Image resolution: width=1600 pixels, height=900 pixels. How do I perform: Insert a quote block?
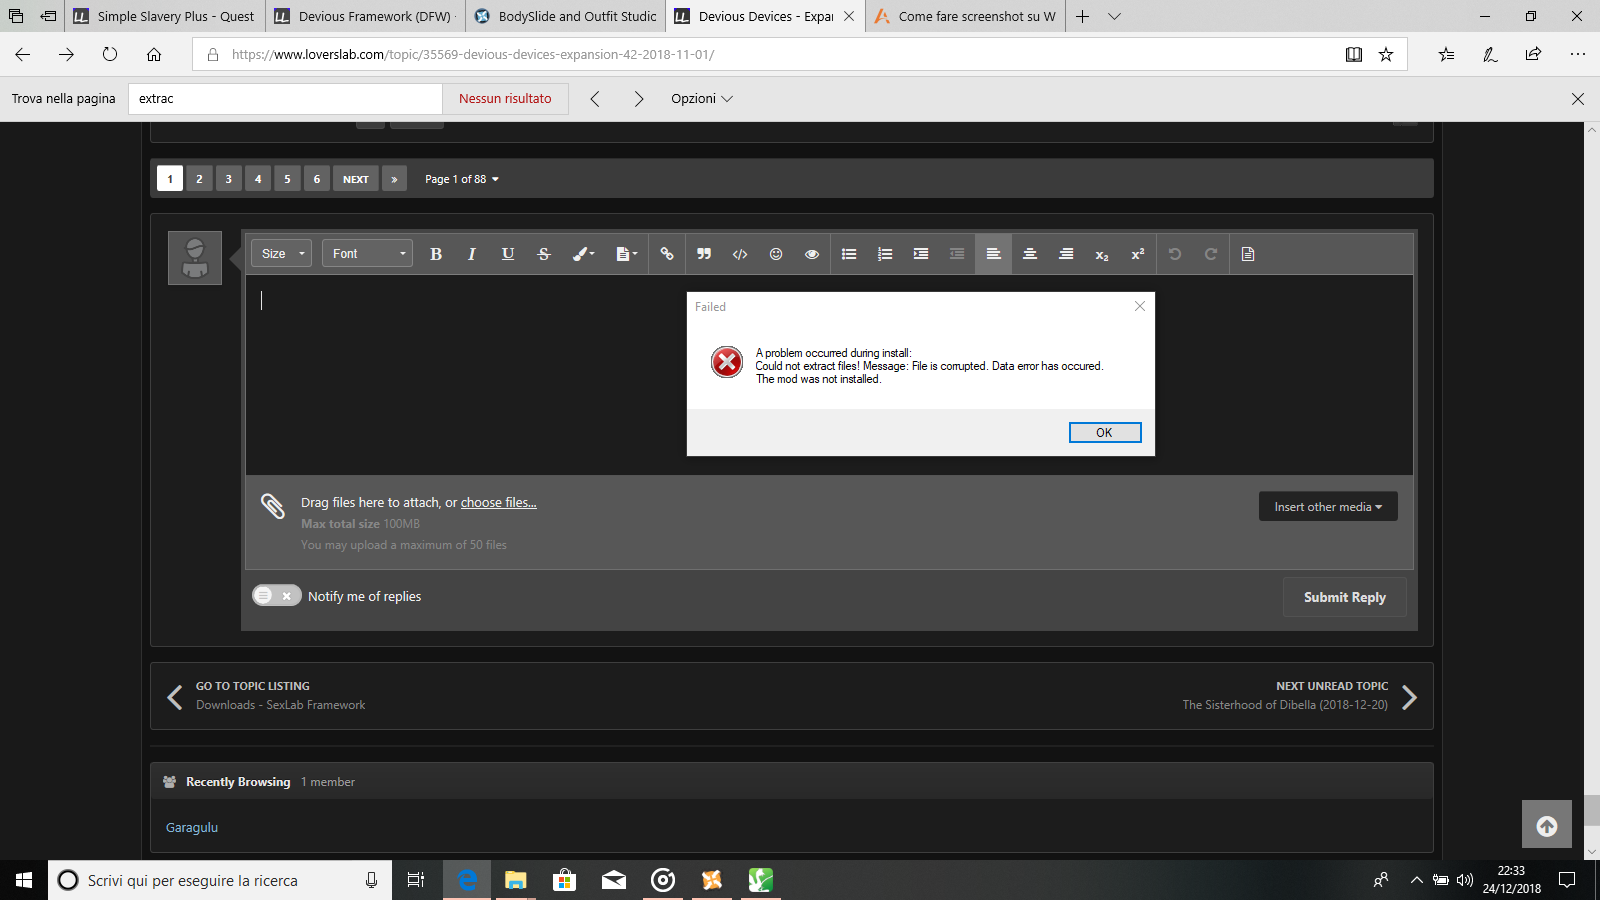(704, 254)
